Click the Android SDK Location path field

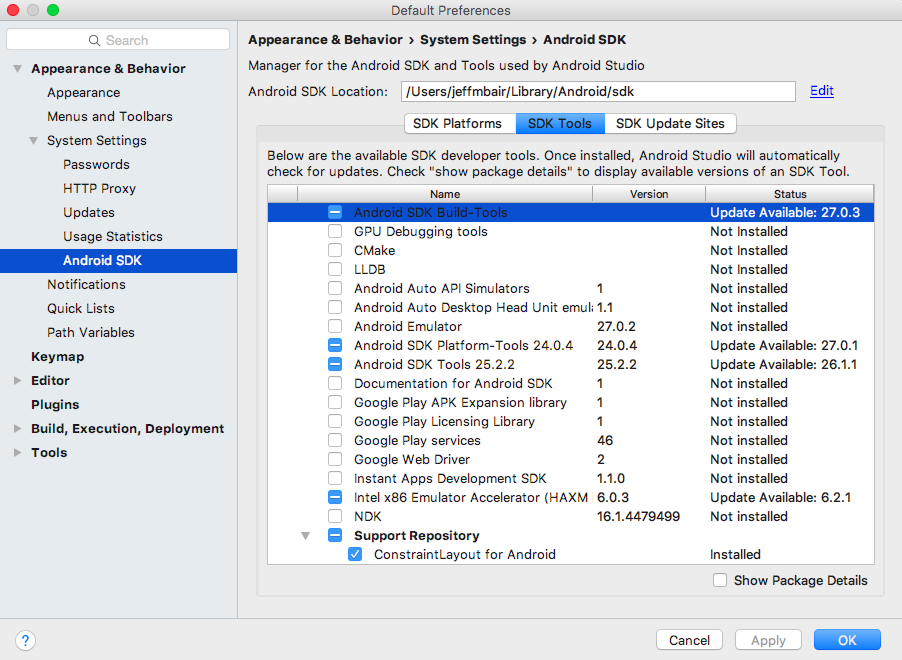point(598,91)
